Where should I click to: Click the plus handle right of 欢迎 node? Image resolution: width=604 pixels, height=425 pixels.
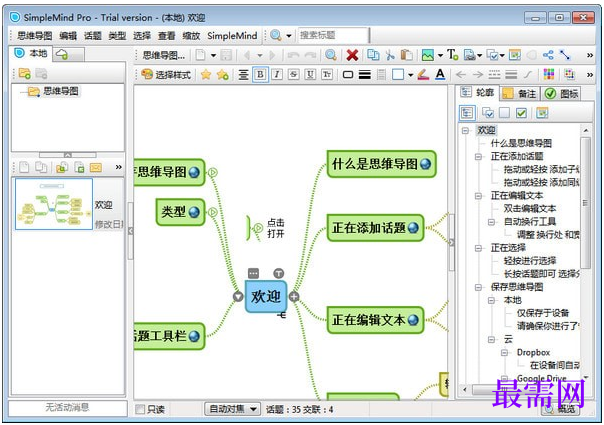point(294,296)
